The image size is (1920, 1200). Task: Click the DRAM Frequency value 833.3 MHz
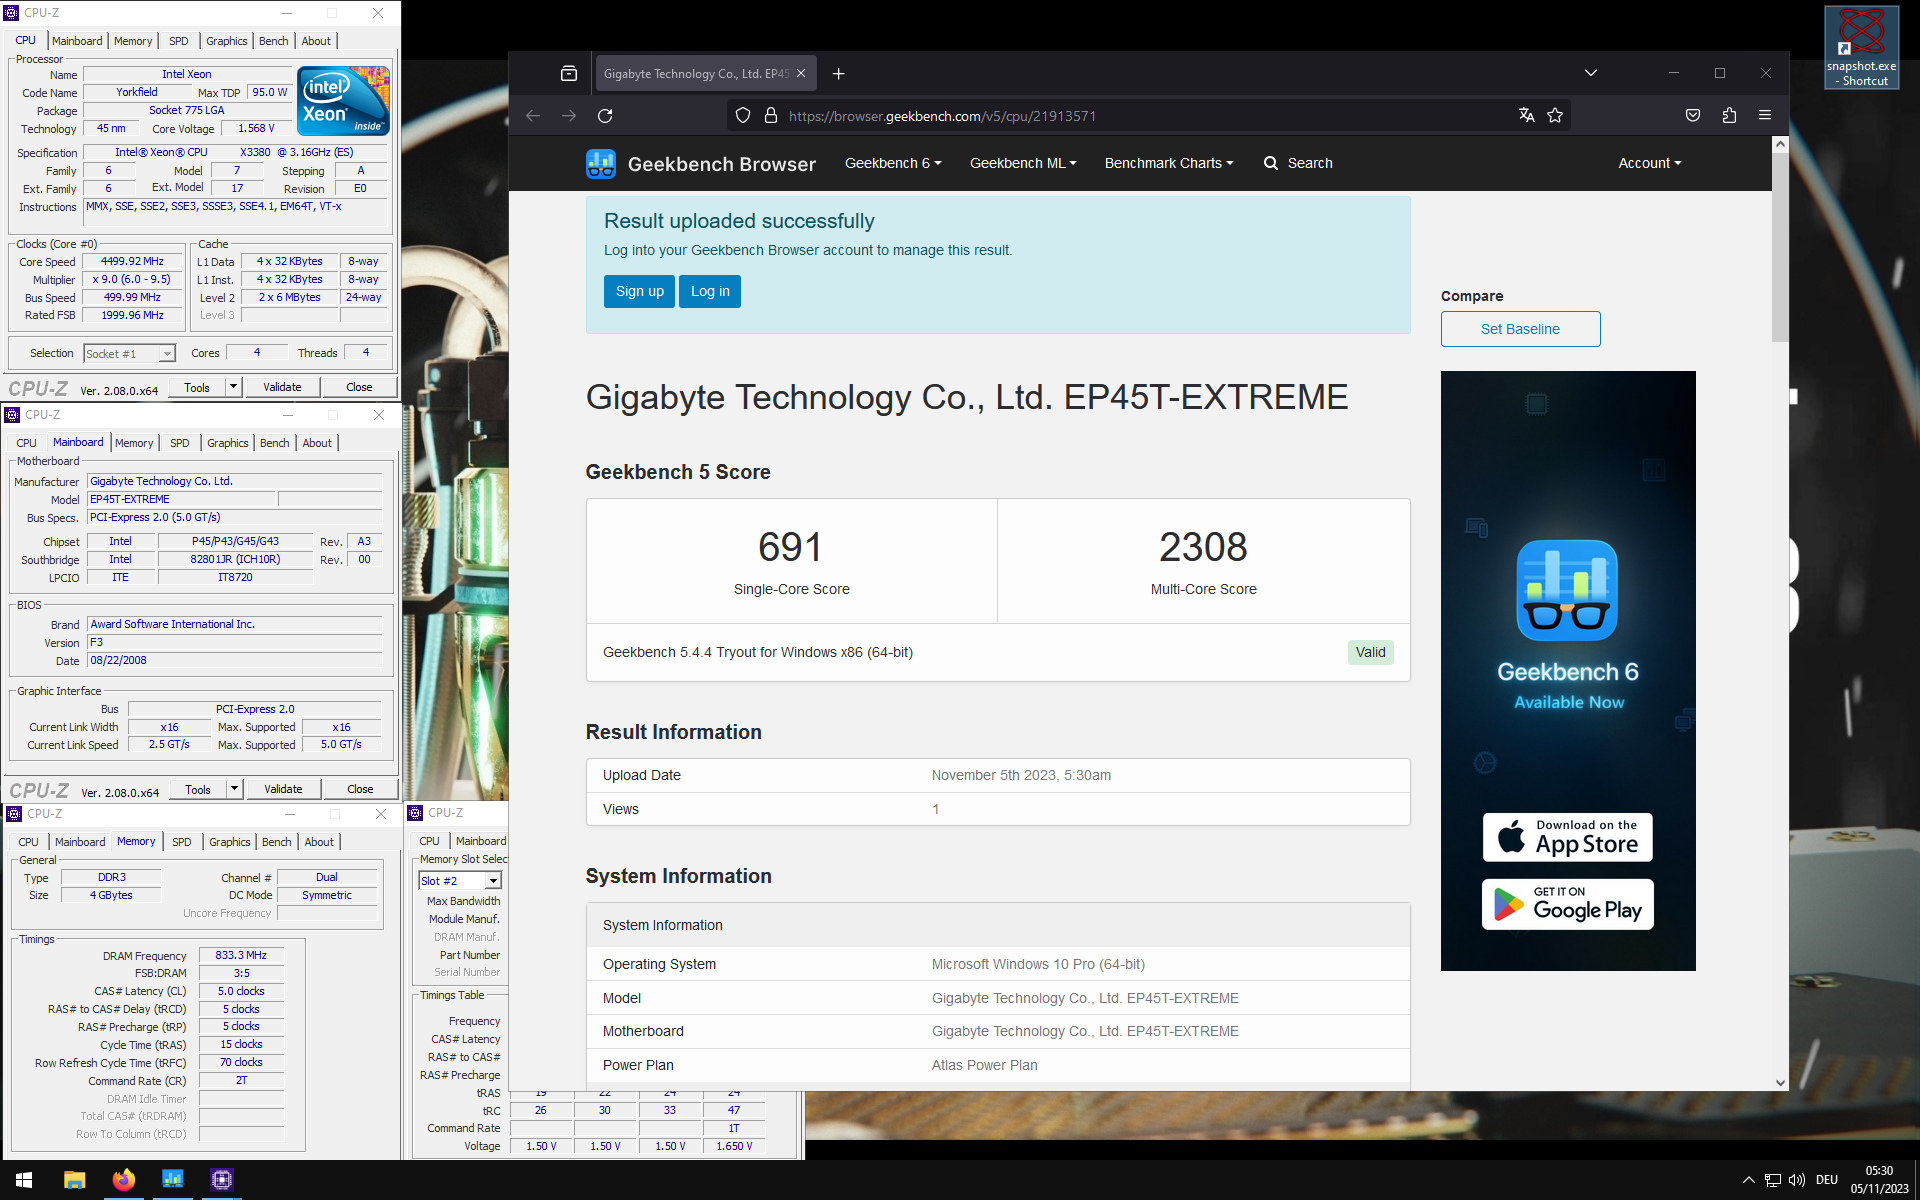click(241, 956)
